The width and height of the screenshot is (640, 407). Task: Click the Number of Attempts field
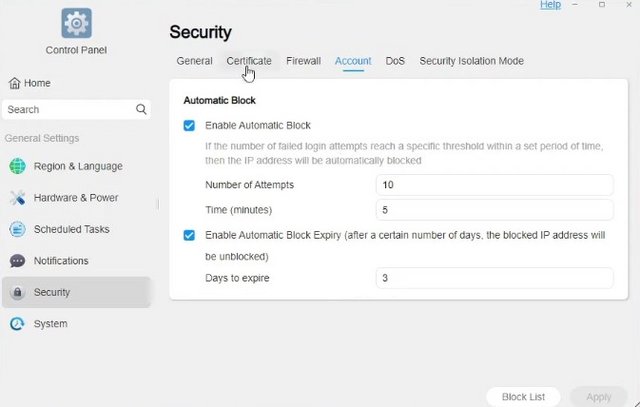point(494,185)
